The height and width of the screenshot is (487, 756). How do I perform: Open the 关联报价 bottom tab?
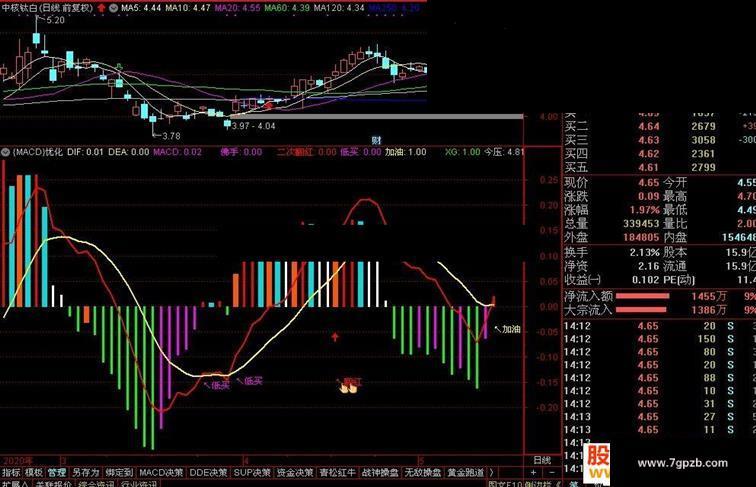pos(54,484)
